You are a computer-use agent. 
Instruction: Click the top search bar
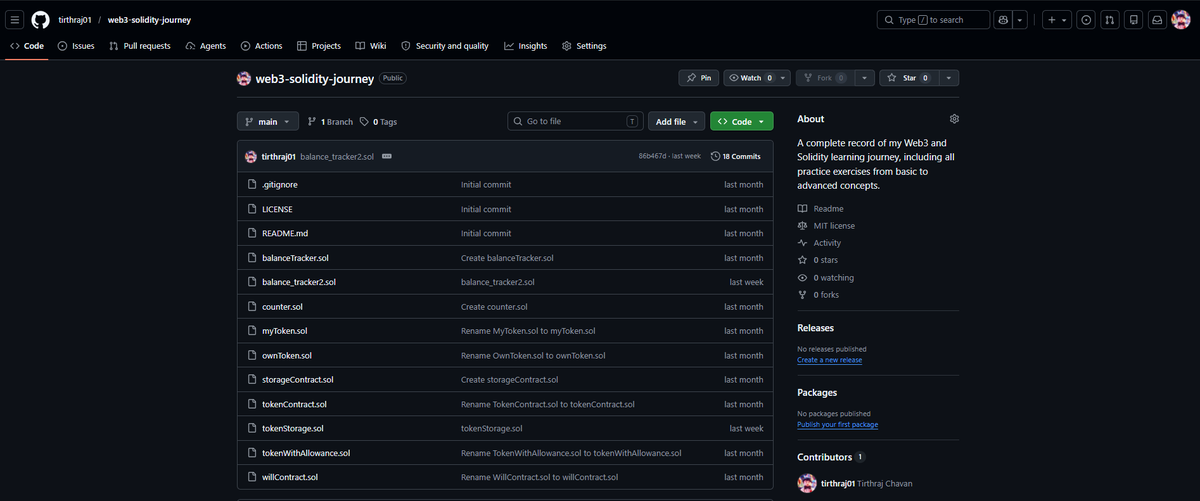pyautogui.click(x=933, y=20)
